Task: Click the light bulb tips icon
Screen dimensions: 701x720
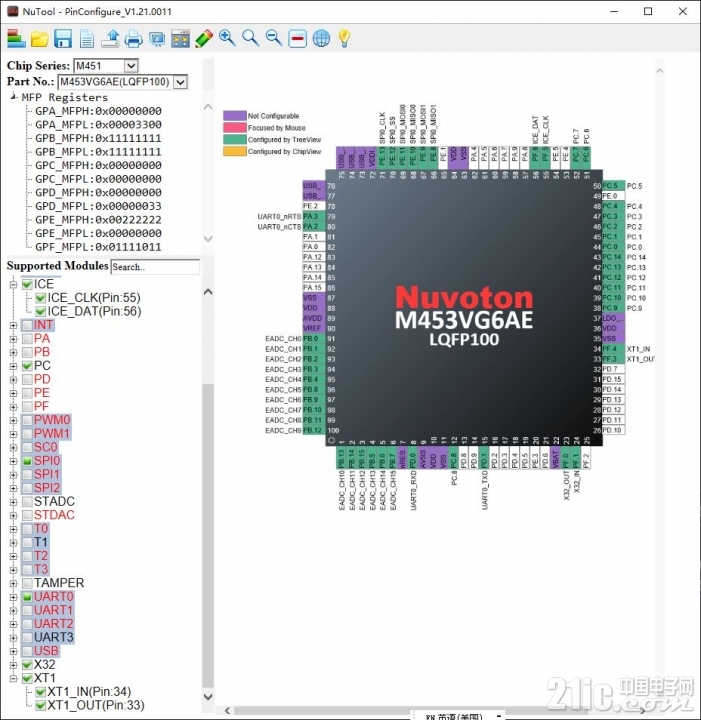Action: (344, 39)
